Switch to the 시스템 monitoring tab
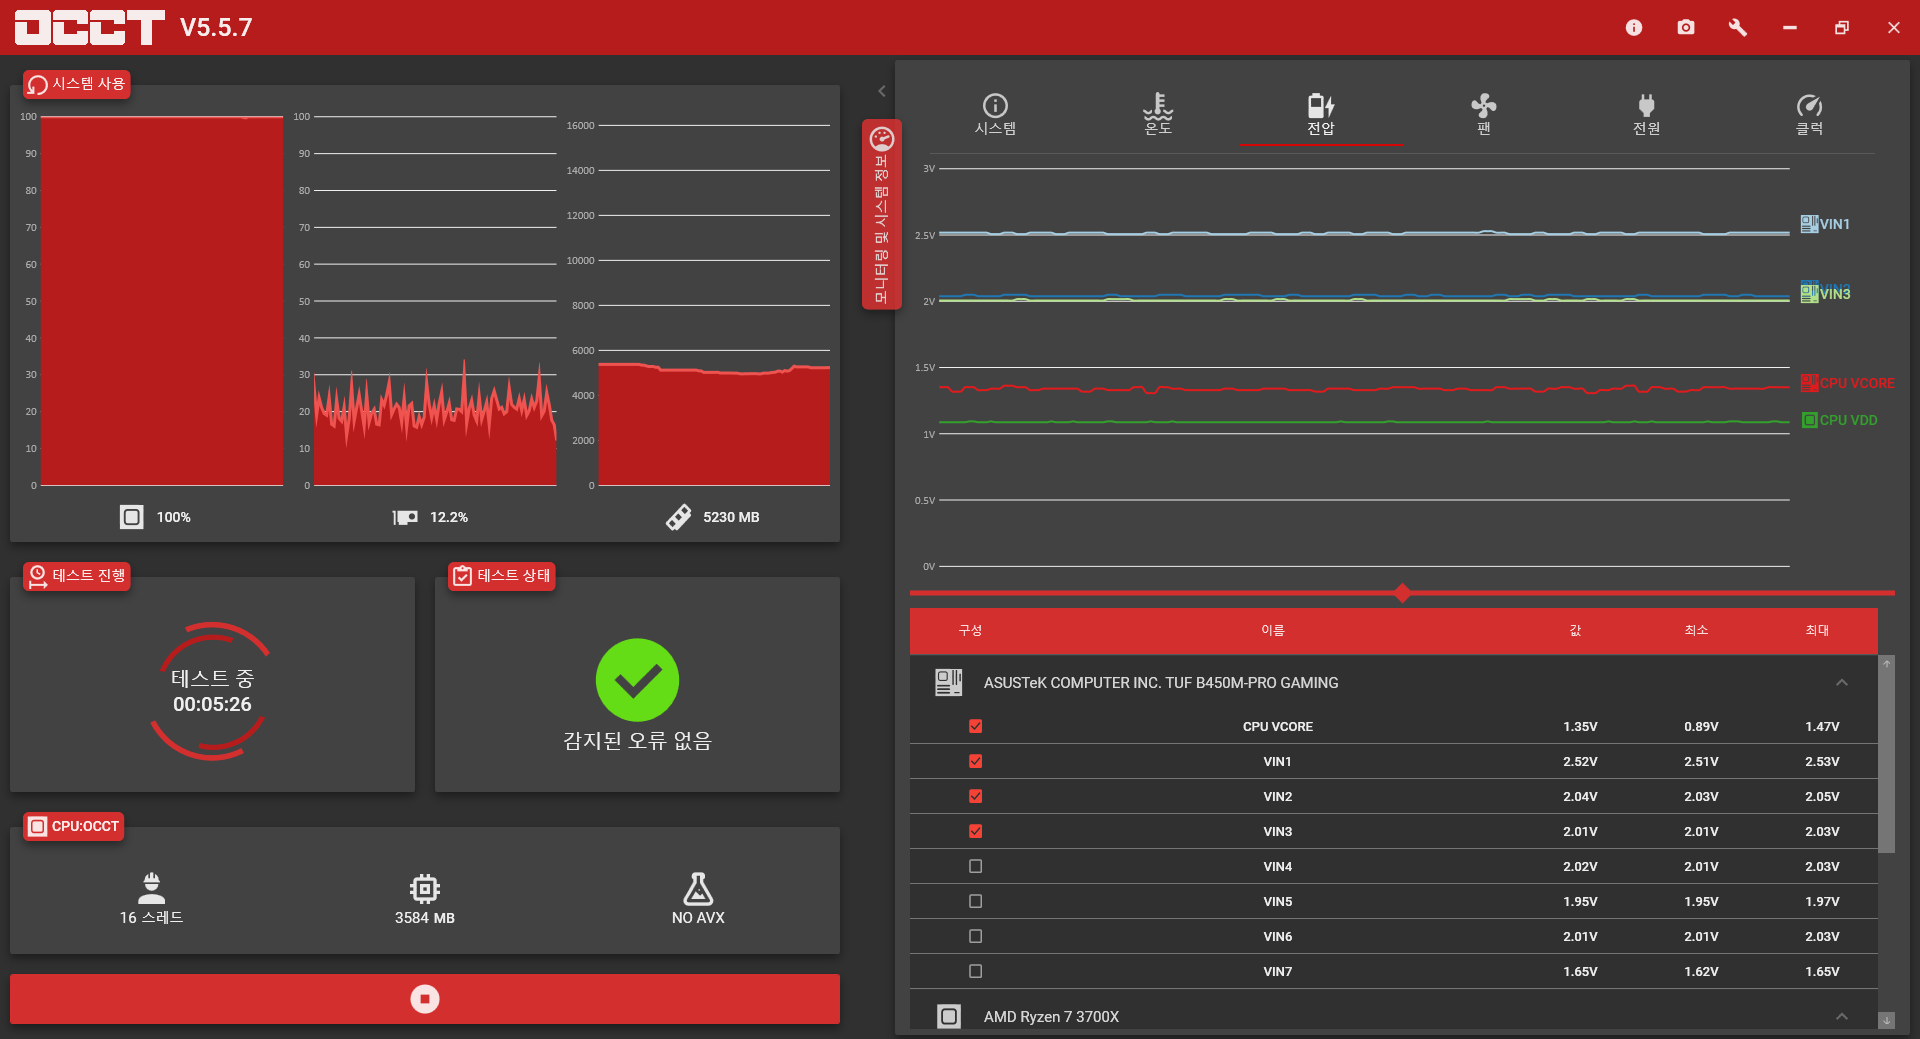The height and width of the screenshot is (1039, 1920). 995,115
